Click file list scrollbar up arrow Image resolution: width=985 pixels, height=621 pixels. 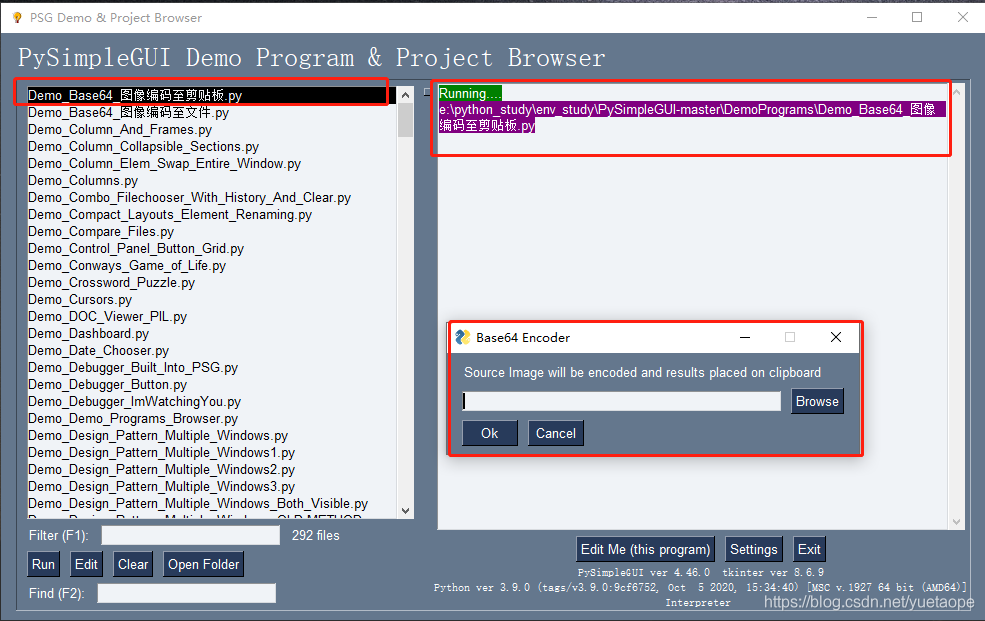click(x=406, y=95)
